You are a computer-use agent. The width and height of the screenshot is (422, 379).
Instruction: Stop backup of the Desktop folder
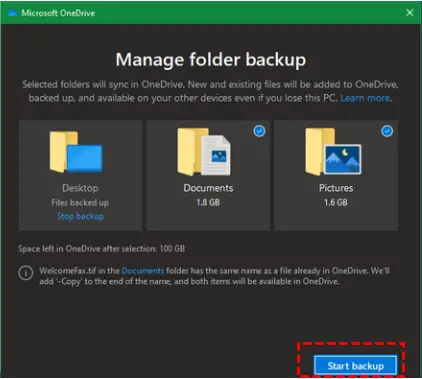[80, 216]
